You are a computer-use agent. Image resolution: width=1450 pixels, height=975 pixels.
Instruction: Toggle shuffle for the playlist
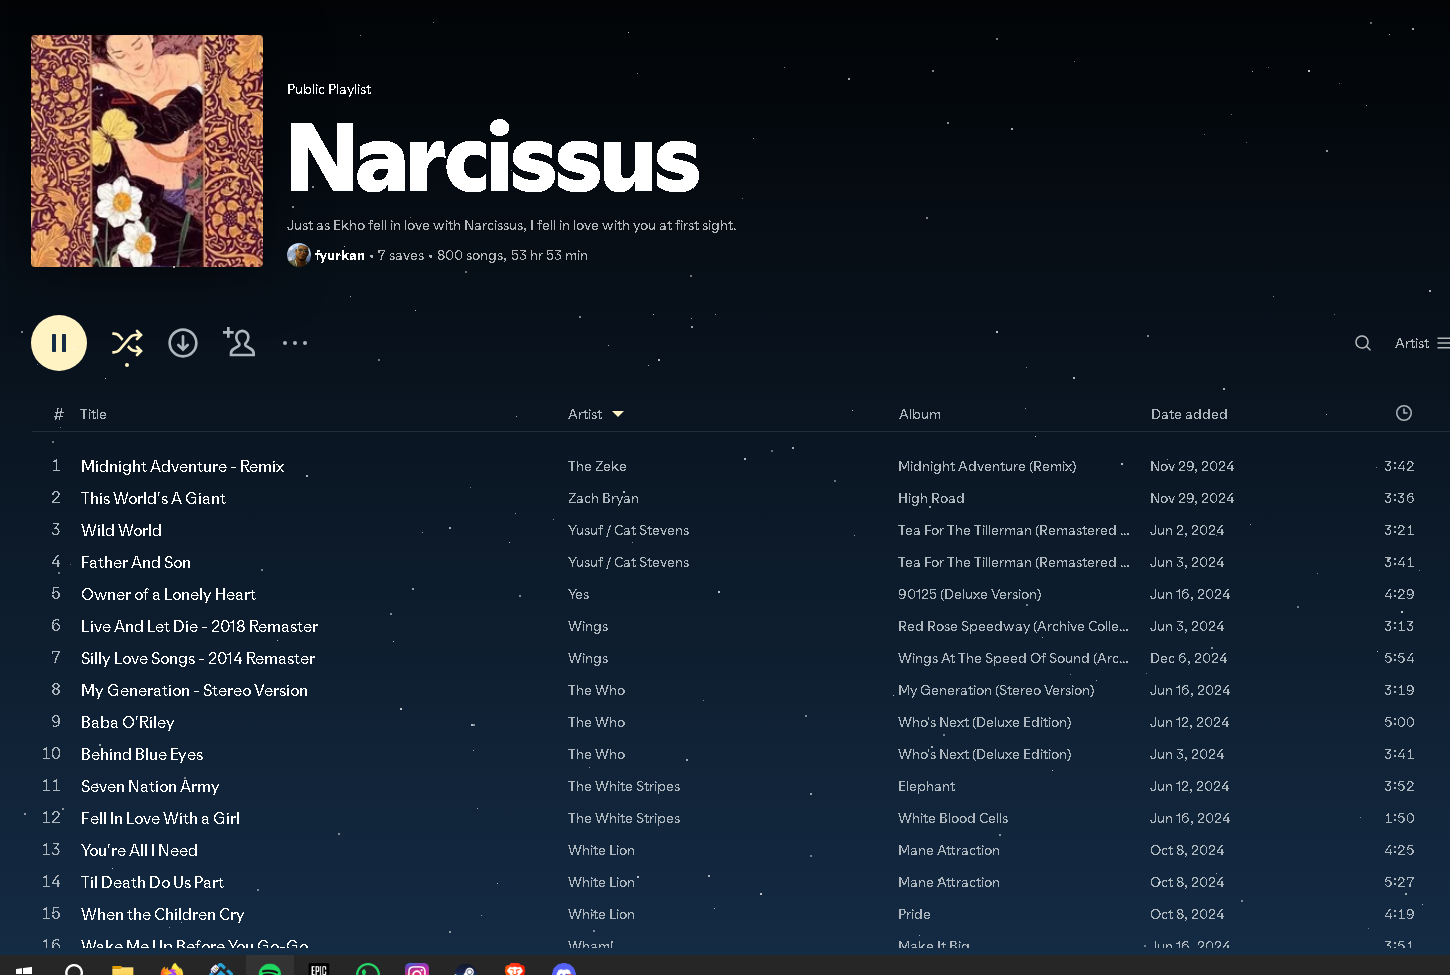(x=127, y=343)
